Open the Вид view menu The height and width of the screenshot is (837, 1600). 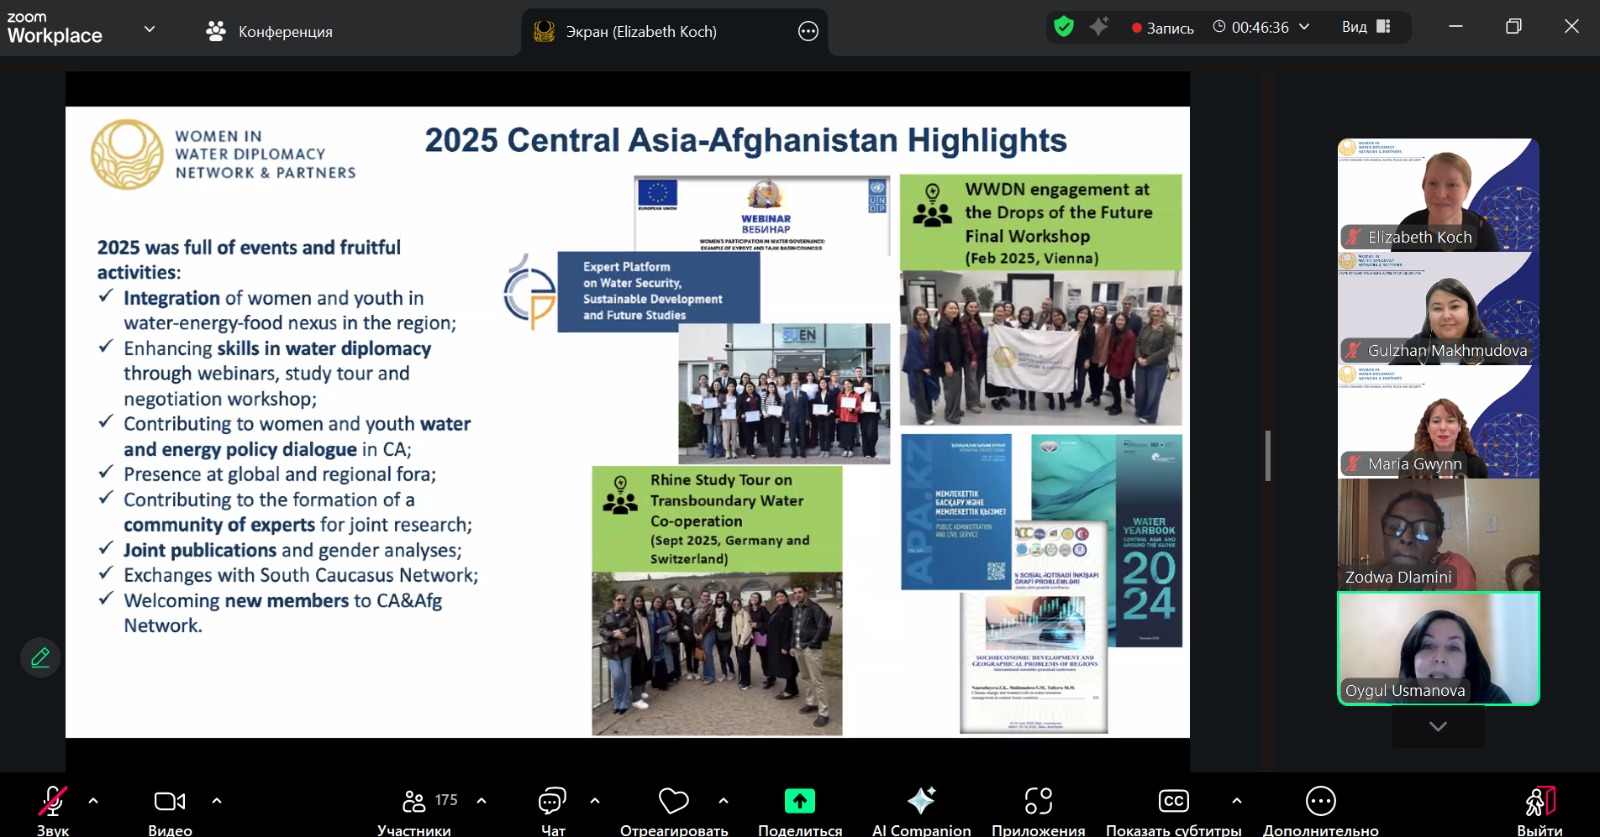coord(1366,27)
